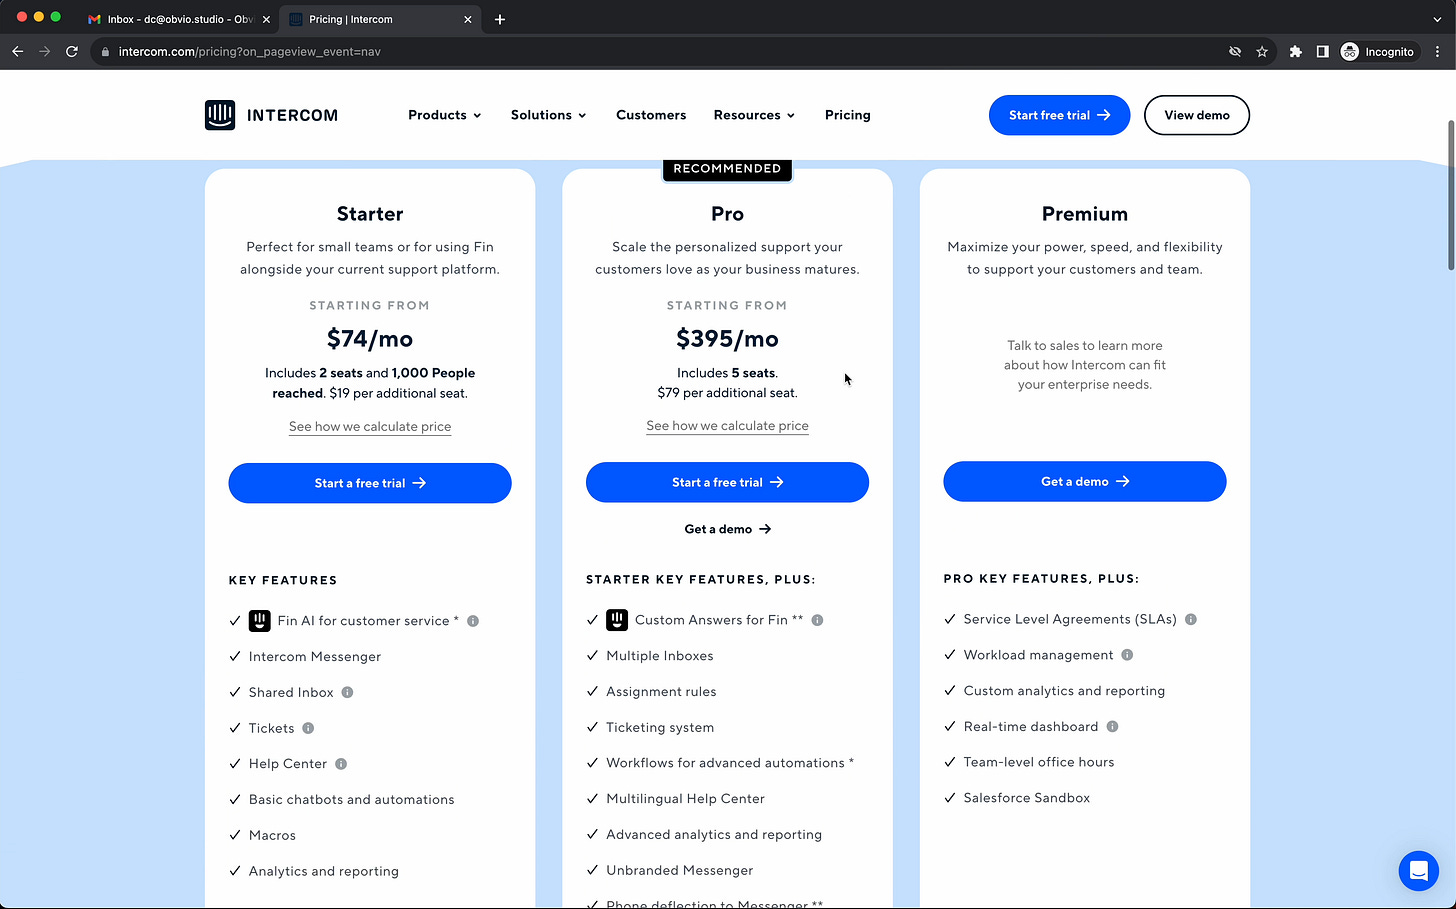Screen dimensions: 1456x909
Task: Click the $395/mo Pro price
Action: click(727, 339)
